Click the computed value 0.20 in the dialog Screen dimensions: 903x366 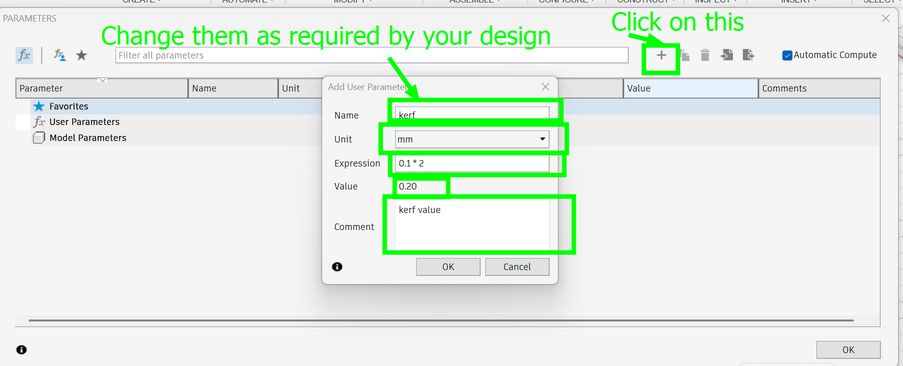click(408, 186)
